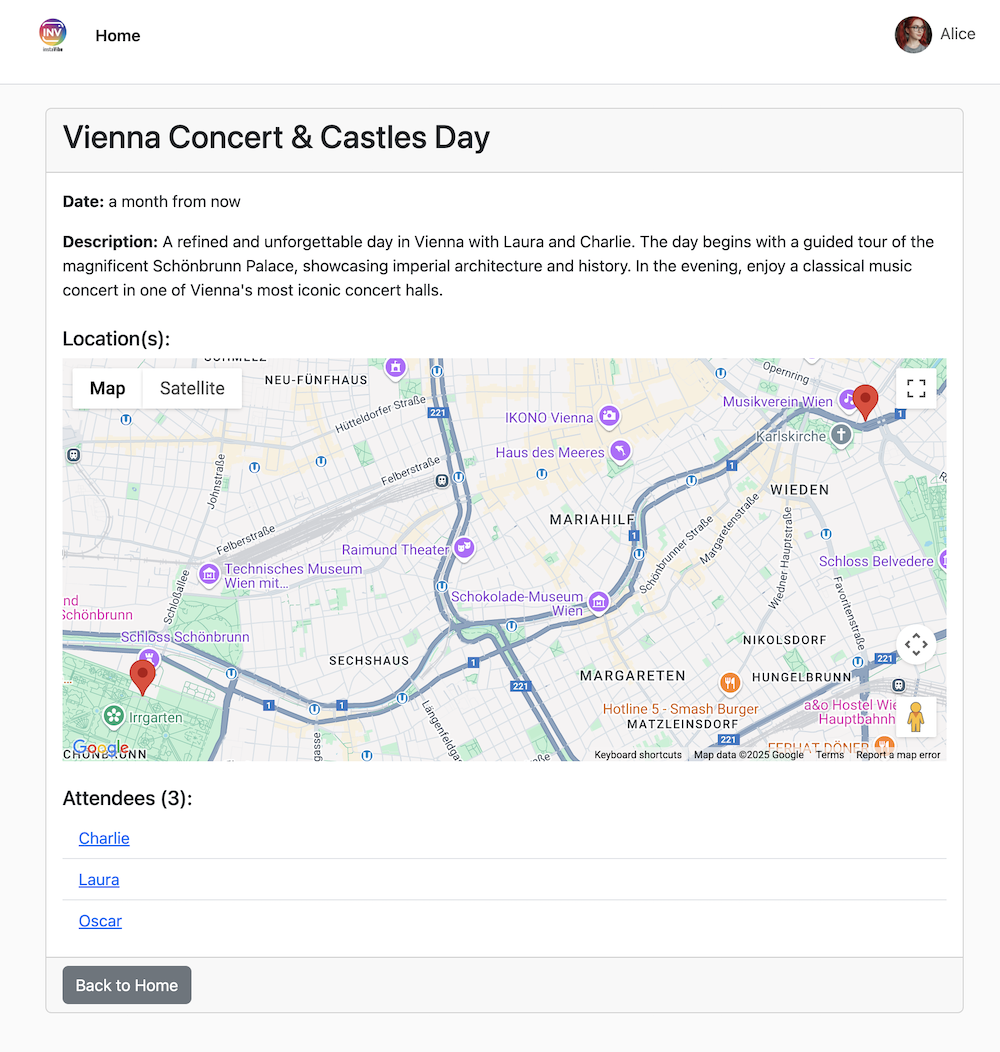Select the Haus des Meeres map pin
Image resolution: width=1000 pixels, height=1052 pixels.
[620, 452]
